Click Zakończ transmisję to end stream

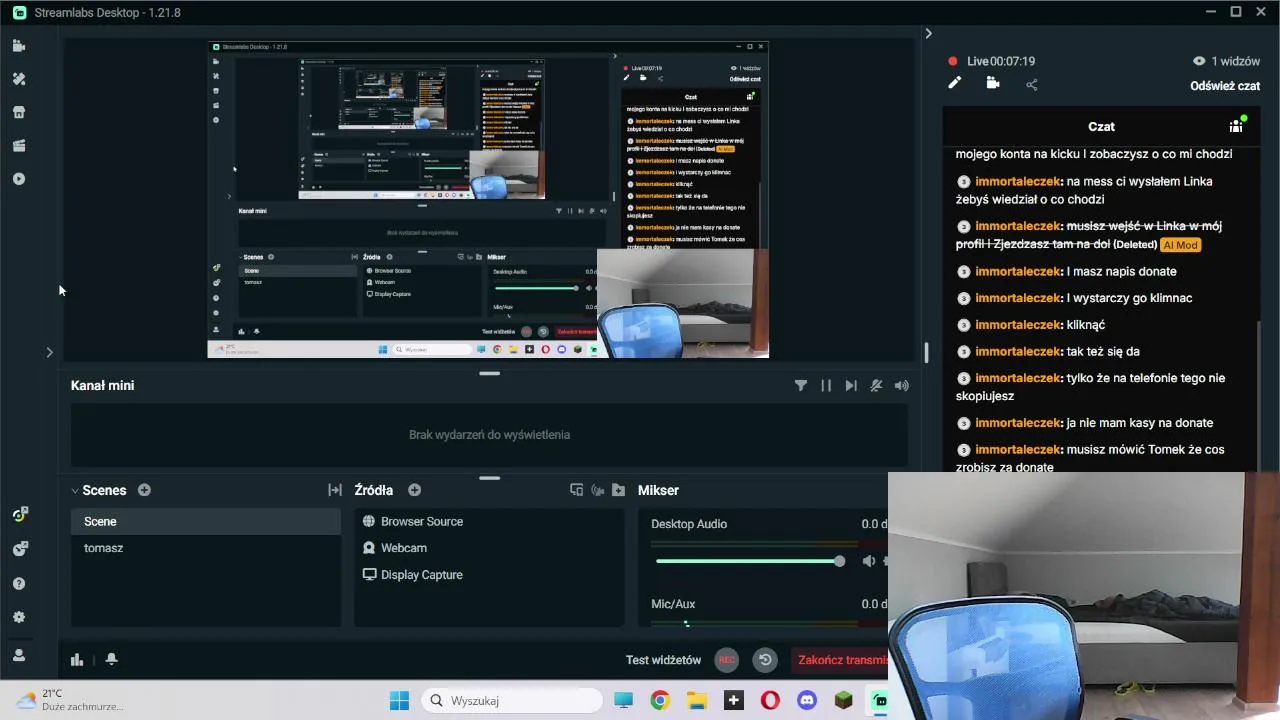[838, 660]
